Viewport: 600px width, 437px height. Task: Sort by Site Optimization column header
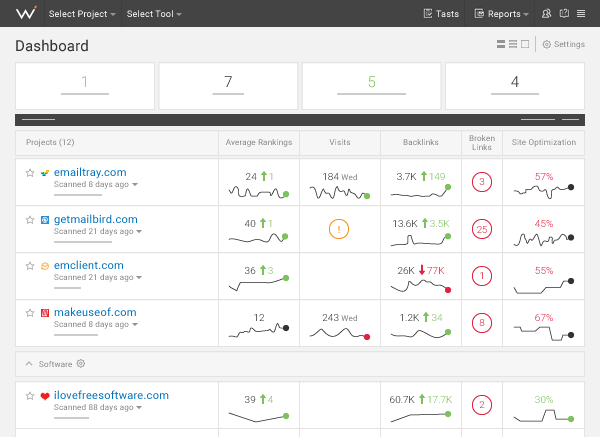544,142
